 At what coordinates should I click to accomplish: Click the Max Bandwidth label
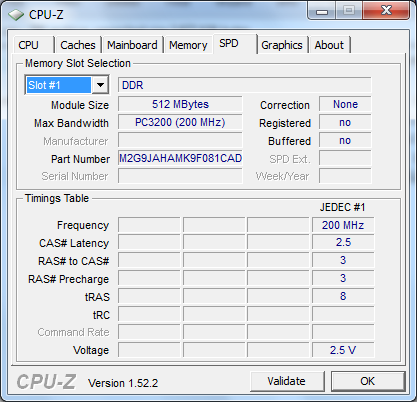(x=71, y=123)
